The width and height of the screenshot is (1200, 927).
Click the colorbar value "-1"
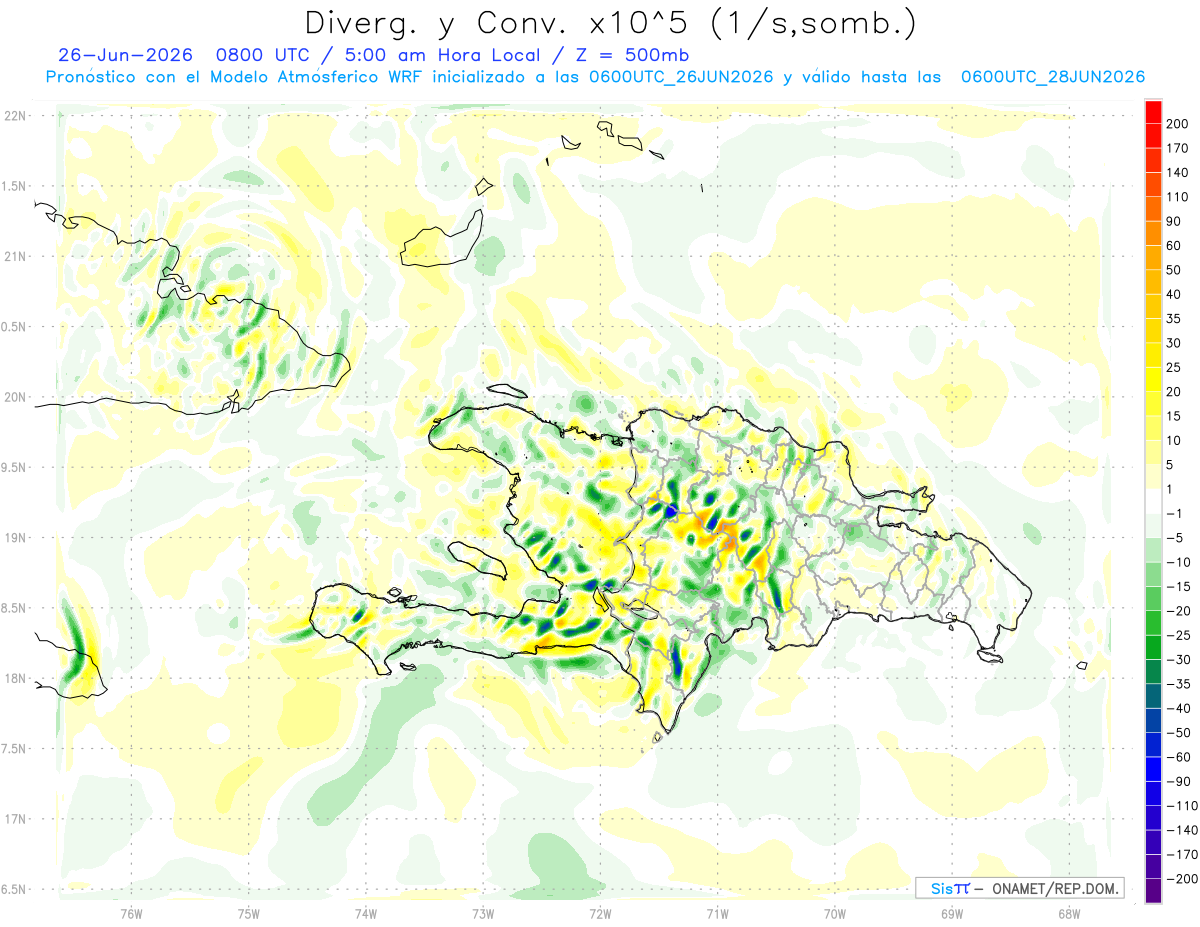(1175, 514)
